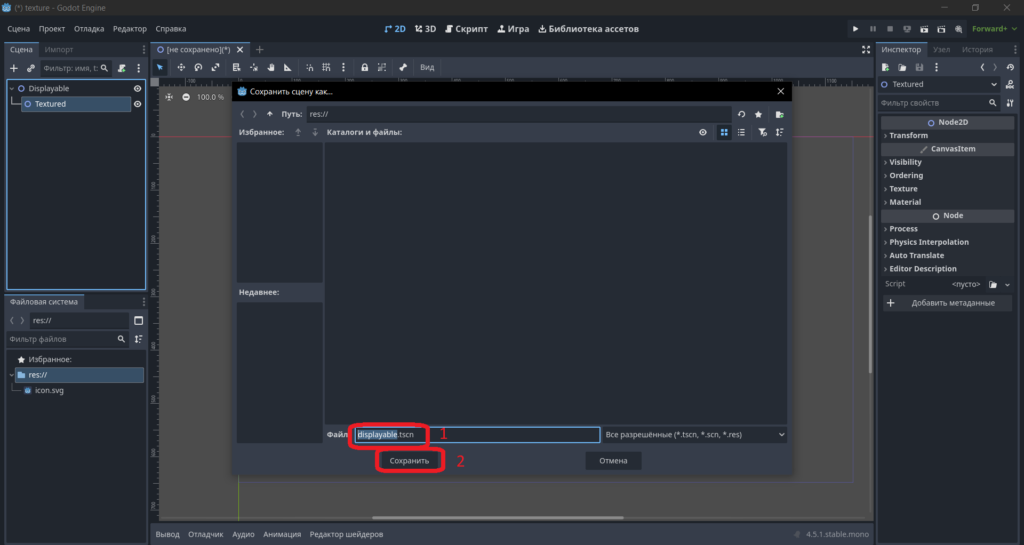Refresh the file dialog listing

point(741,114)
